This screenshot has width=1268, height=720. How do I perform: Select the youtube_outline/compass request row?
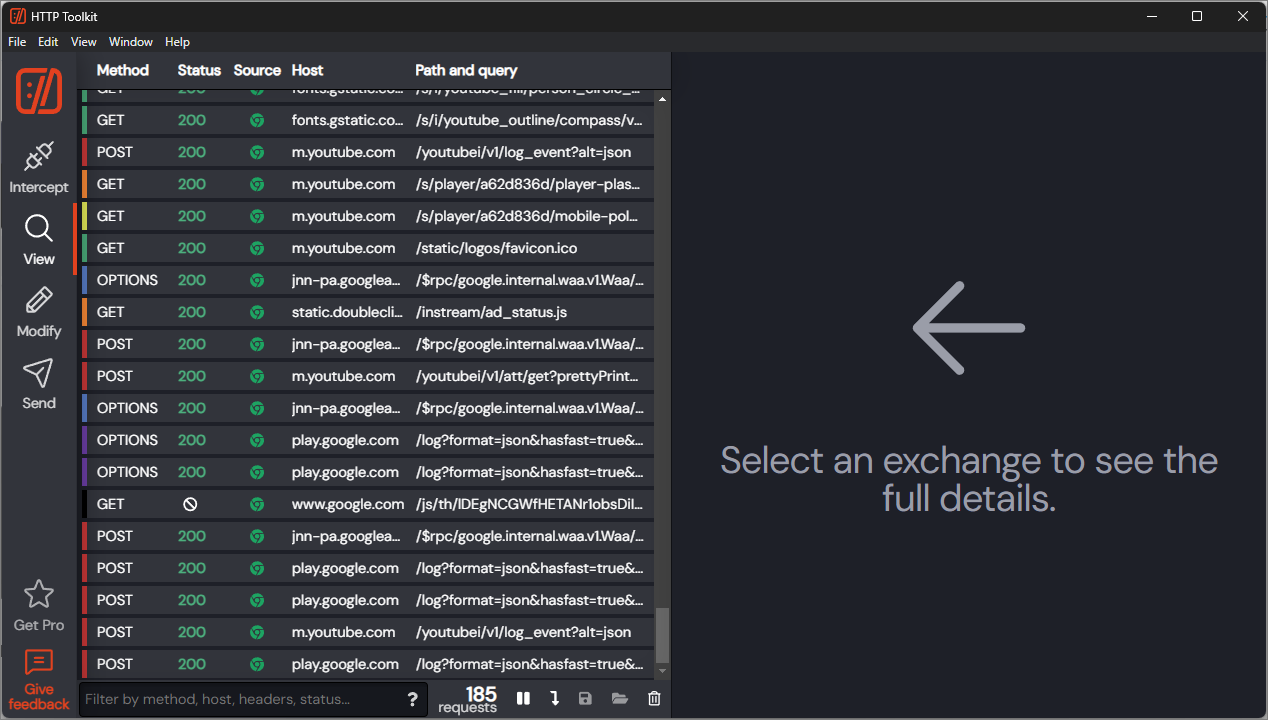tap(367, 120)
